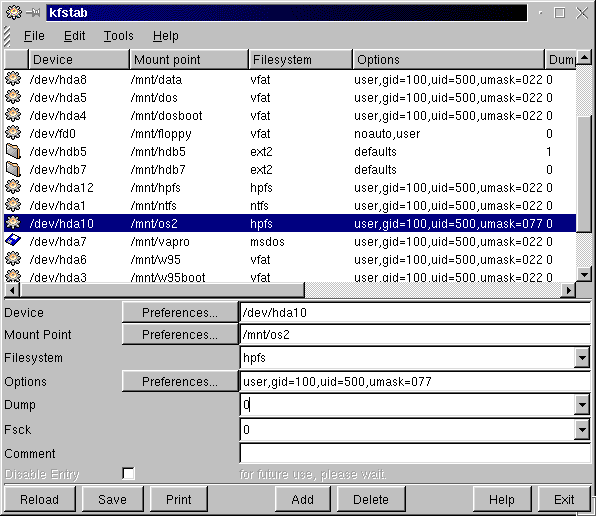
Task: Open the Edit menu
Action: (74, 36)
